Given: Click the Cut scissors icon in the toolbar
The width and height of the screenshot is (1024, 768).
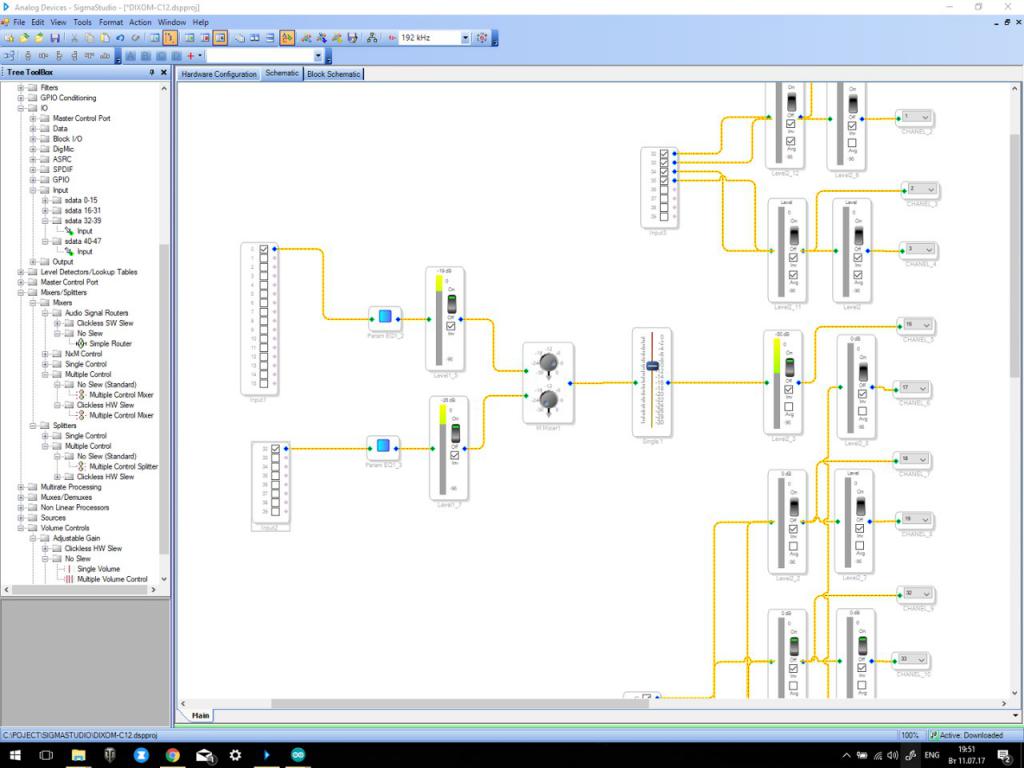Looking at the screenshot, I should (x=74, y=38).
